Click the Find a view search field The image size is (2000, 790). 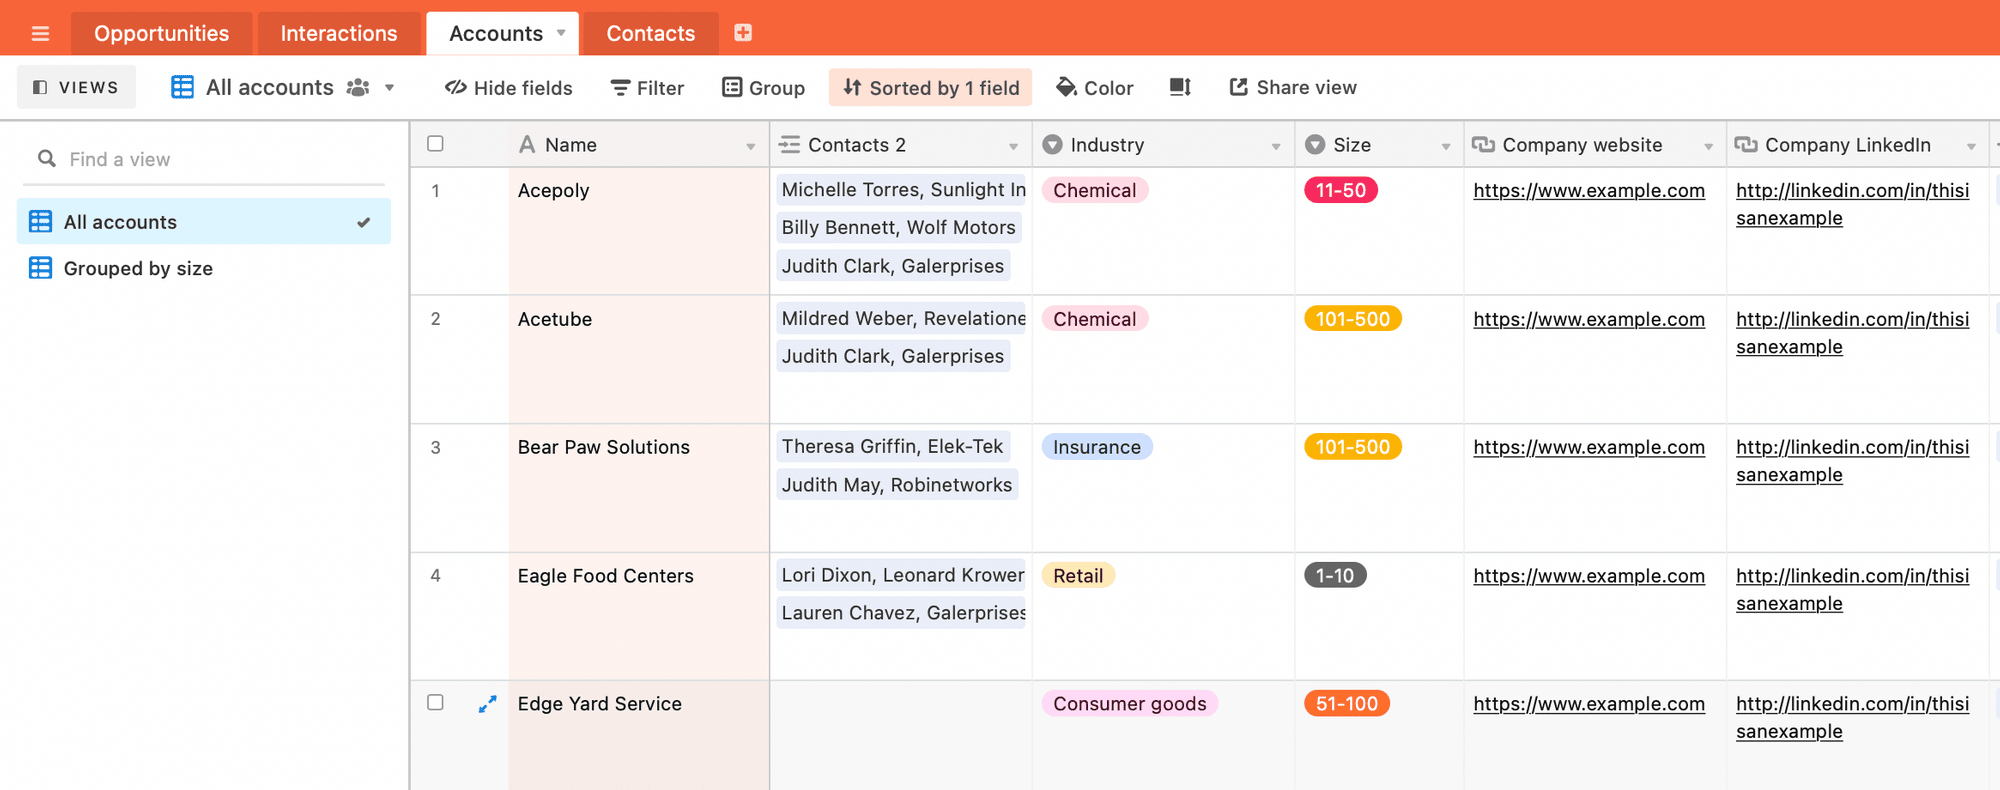pyautogui.click(x=210, y=159)
